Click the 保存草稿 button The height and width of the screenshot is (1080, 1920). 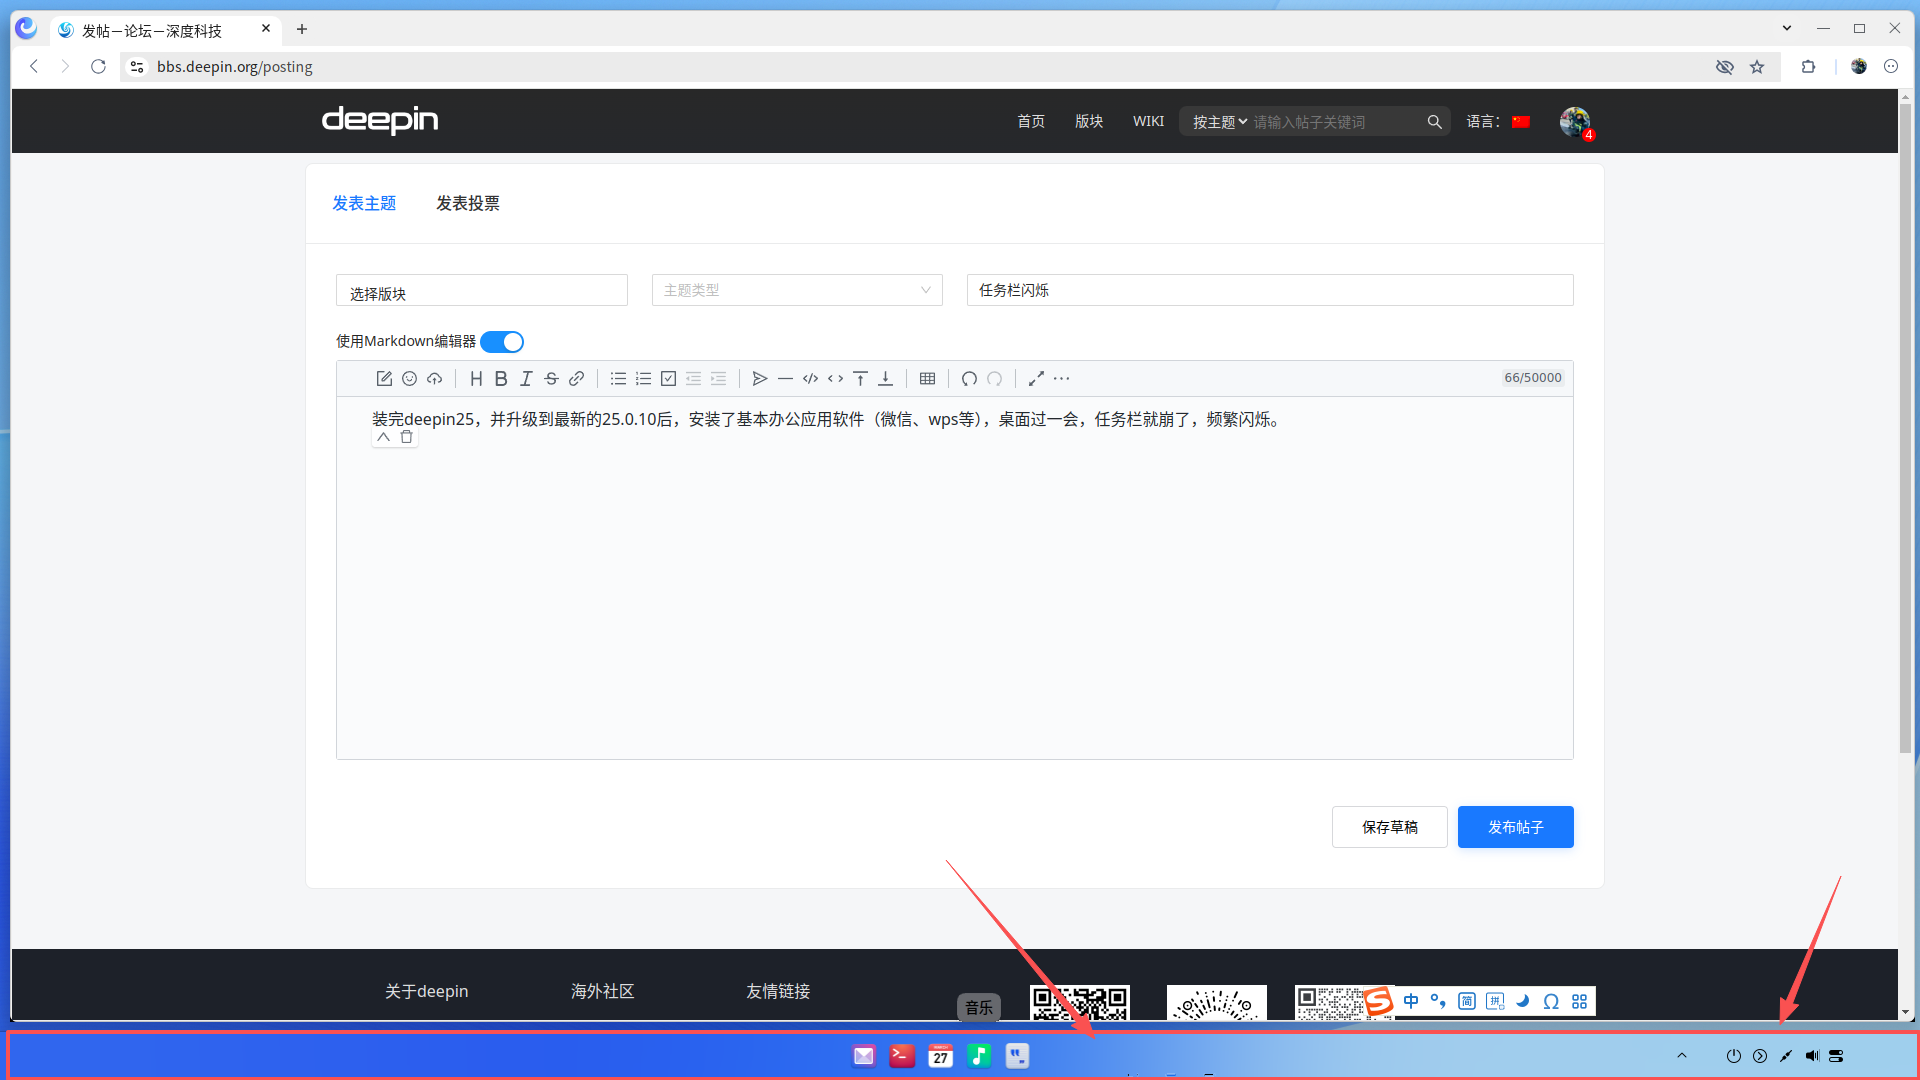(x=1389, y=827)
